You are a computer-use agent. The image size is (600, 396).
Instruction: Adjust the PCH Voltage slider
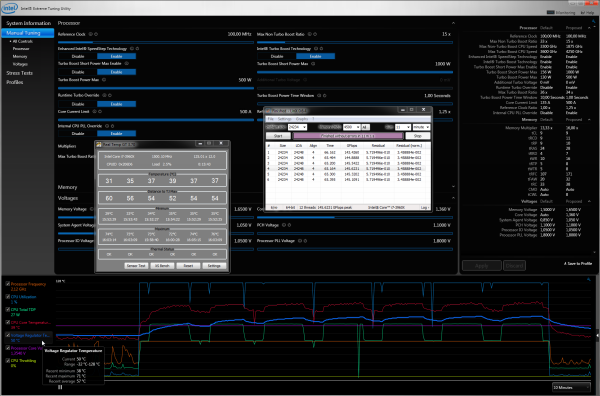coord(355,233)
